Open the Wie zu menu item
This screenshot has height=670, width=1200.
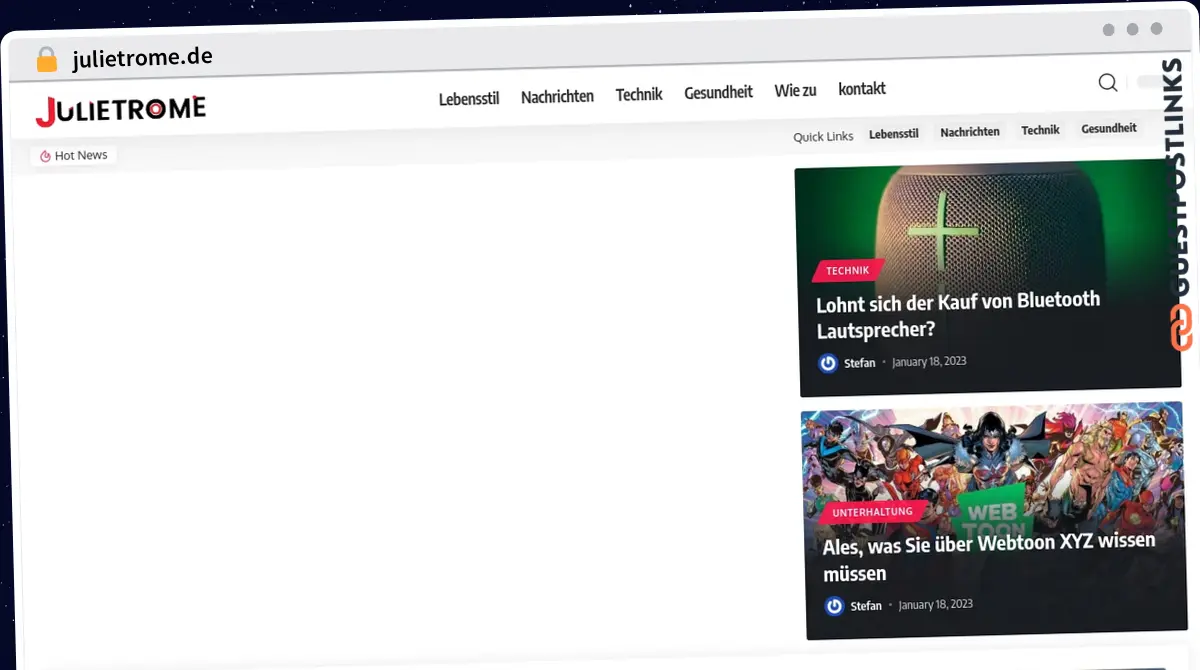(795, 91)
